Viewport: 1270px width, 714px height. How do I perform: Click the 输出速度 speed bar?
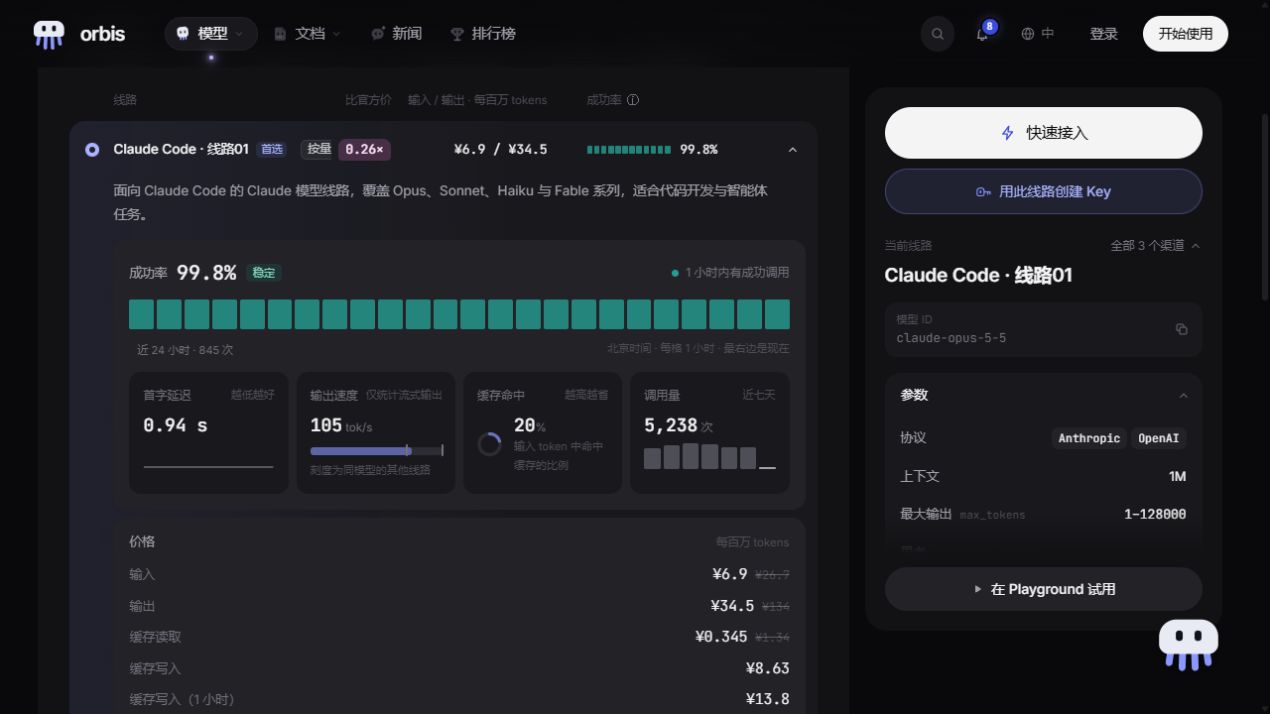[x=377, y=451]
